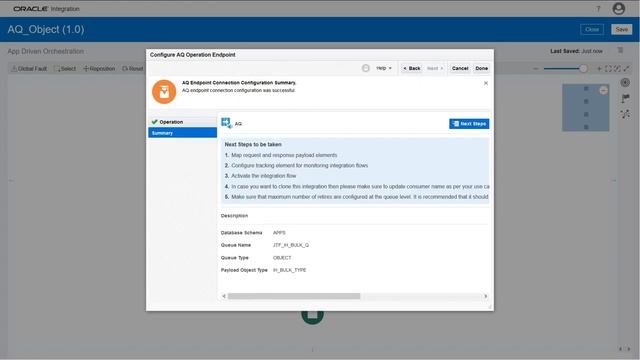
Task: Click Reposition in canvas toolbar
Action: (x=99, y=69)
